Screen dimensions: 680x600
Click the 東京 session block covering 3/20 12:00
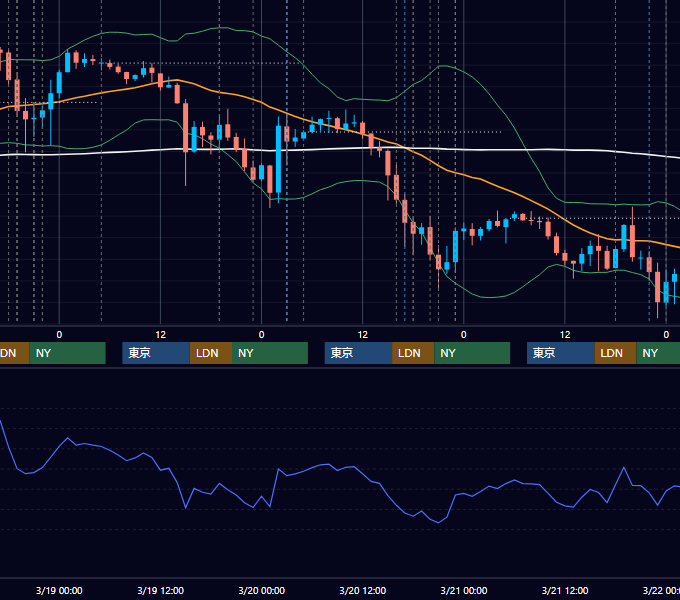click(359, 353)
